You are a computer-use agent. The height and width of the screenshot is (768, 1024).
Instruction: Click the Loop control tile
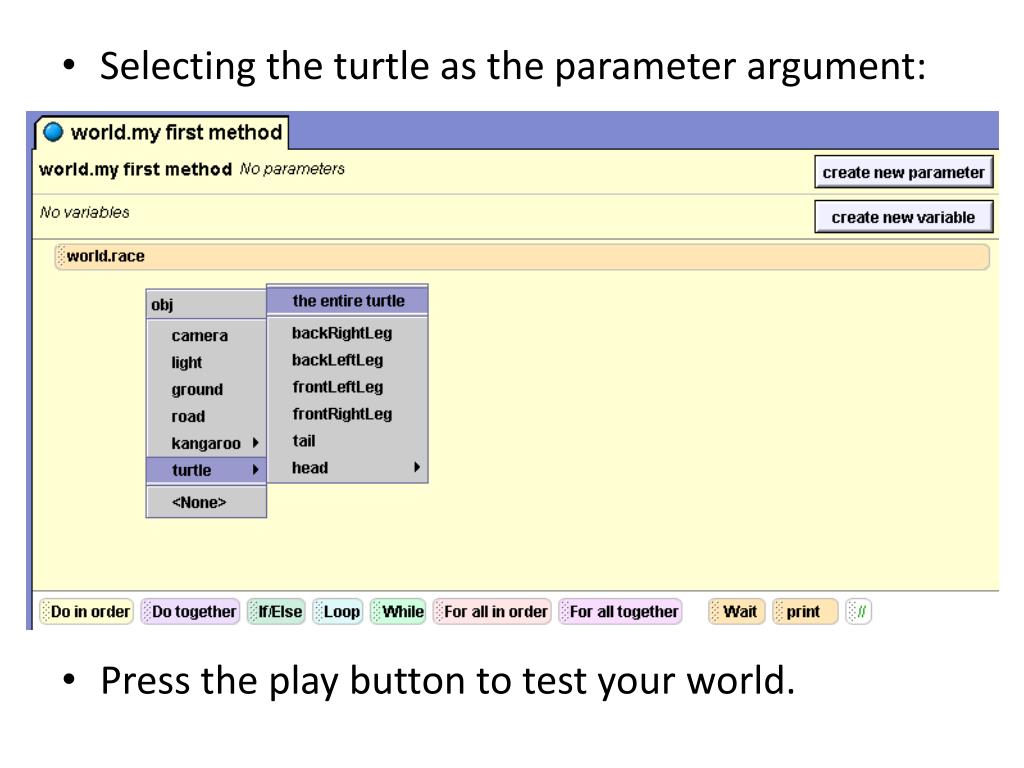click(x=338, y=612)
